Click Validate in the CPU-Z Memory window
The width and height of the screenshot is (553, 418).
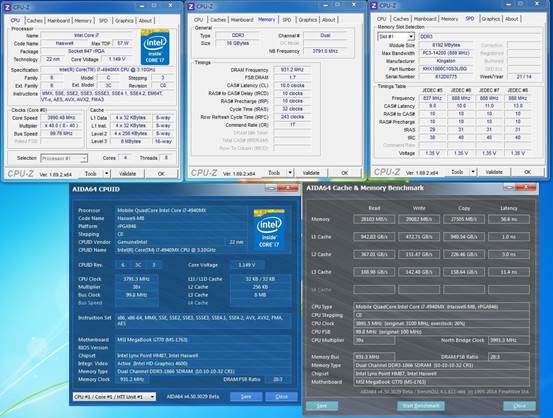(x=311, y=173)
